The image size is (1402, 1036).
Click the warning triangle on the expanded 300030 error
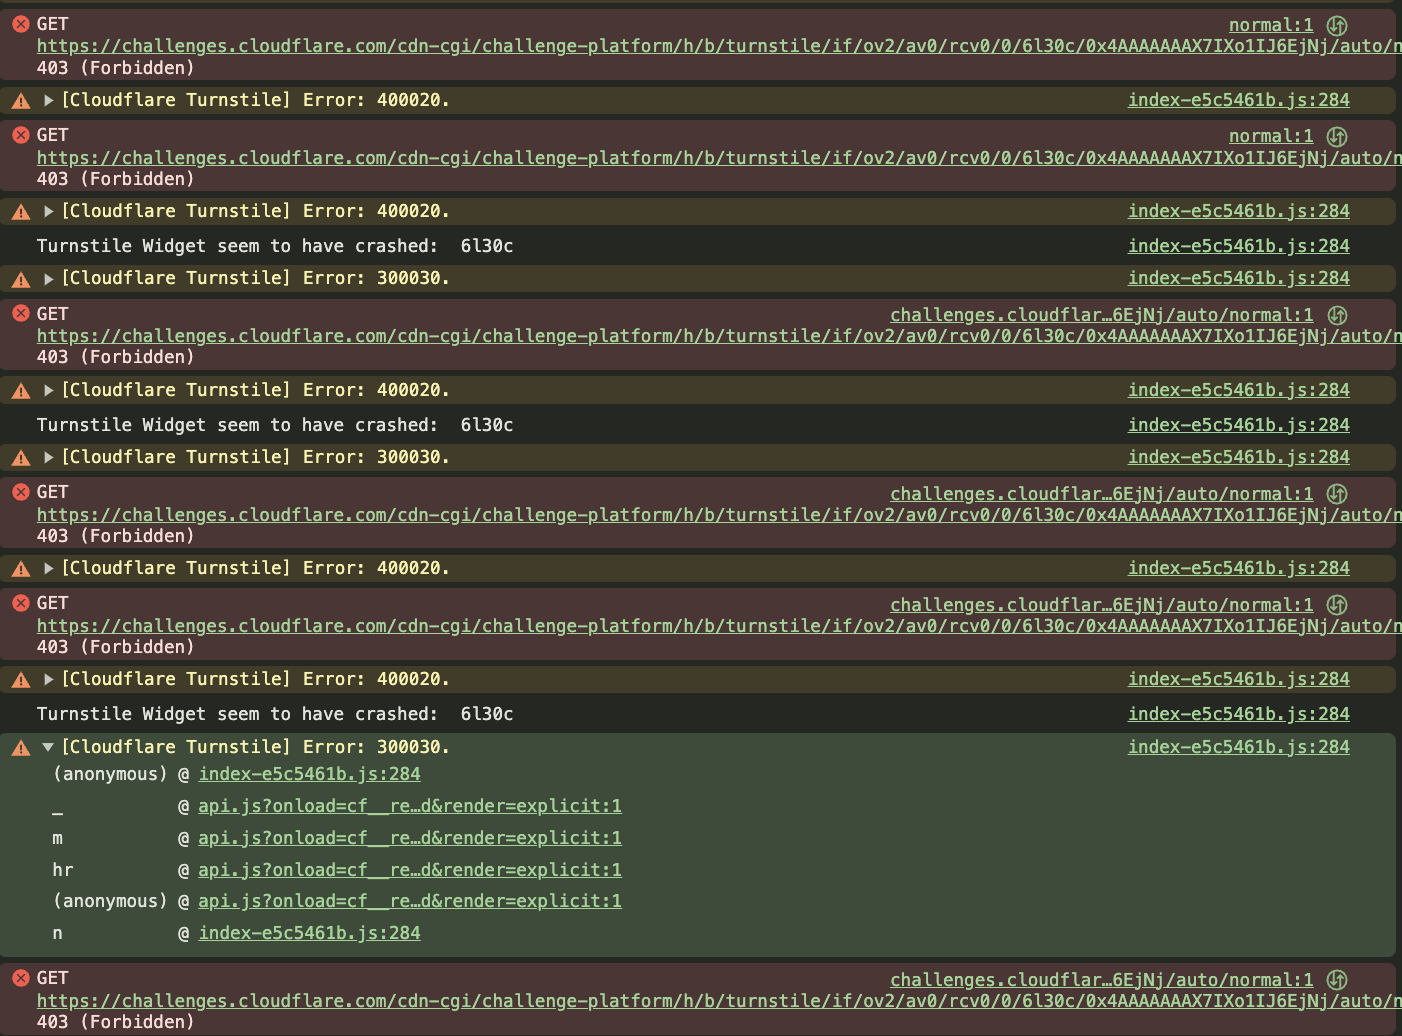20,746
